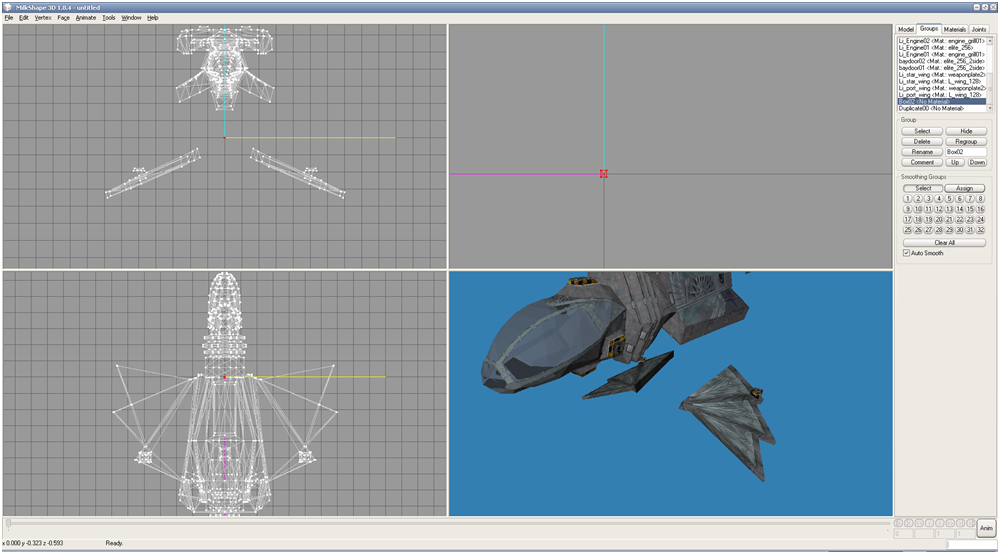The image size is (1000, 554).
Task: Move group down with Down button
Action: point(976,163)
